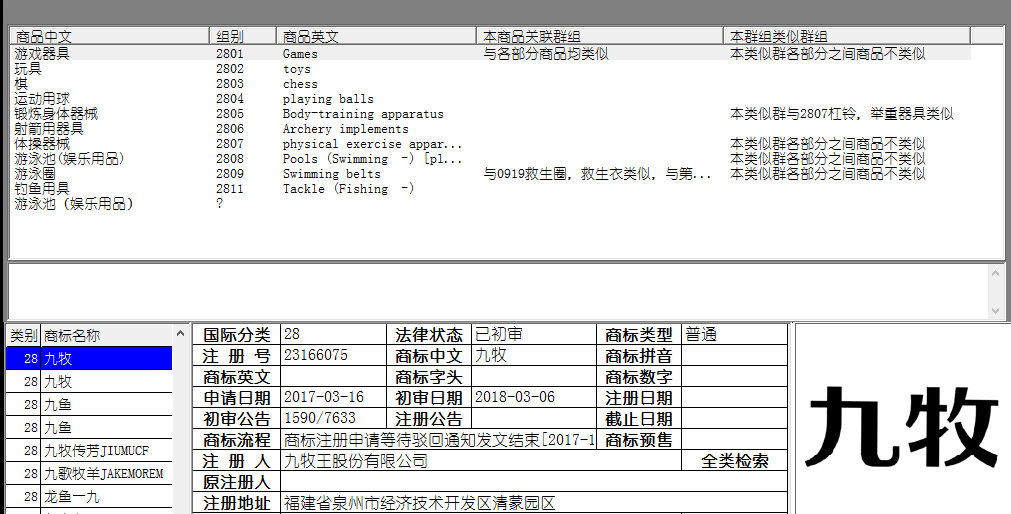Select the 九歌牧羊JAKEMOREM trademark row
The width and height of the screenshot is (1011, 514).
point(89,474)
